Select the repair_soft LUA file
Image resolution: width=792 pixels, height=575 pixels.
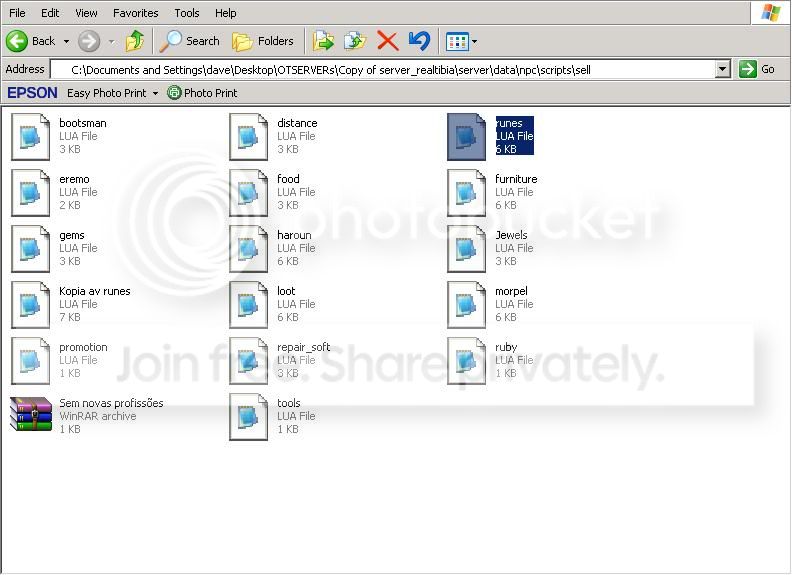(280, 360)
